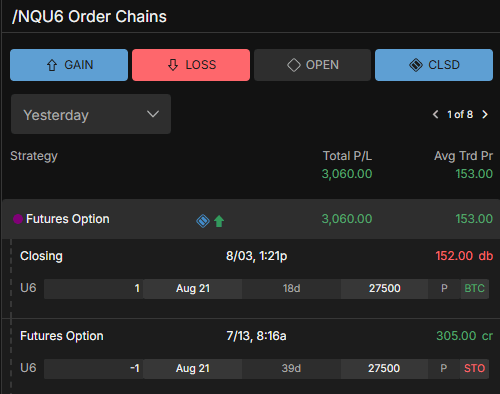Screen dimensions: 500x394
Task: Click the green up-arrow gain icon
Action: 219,221
